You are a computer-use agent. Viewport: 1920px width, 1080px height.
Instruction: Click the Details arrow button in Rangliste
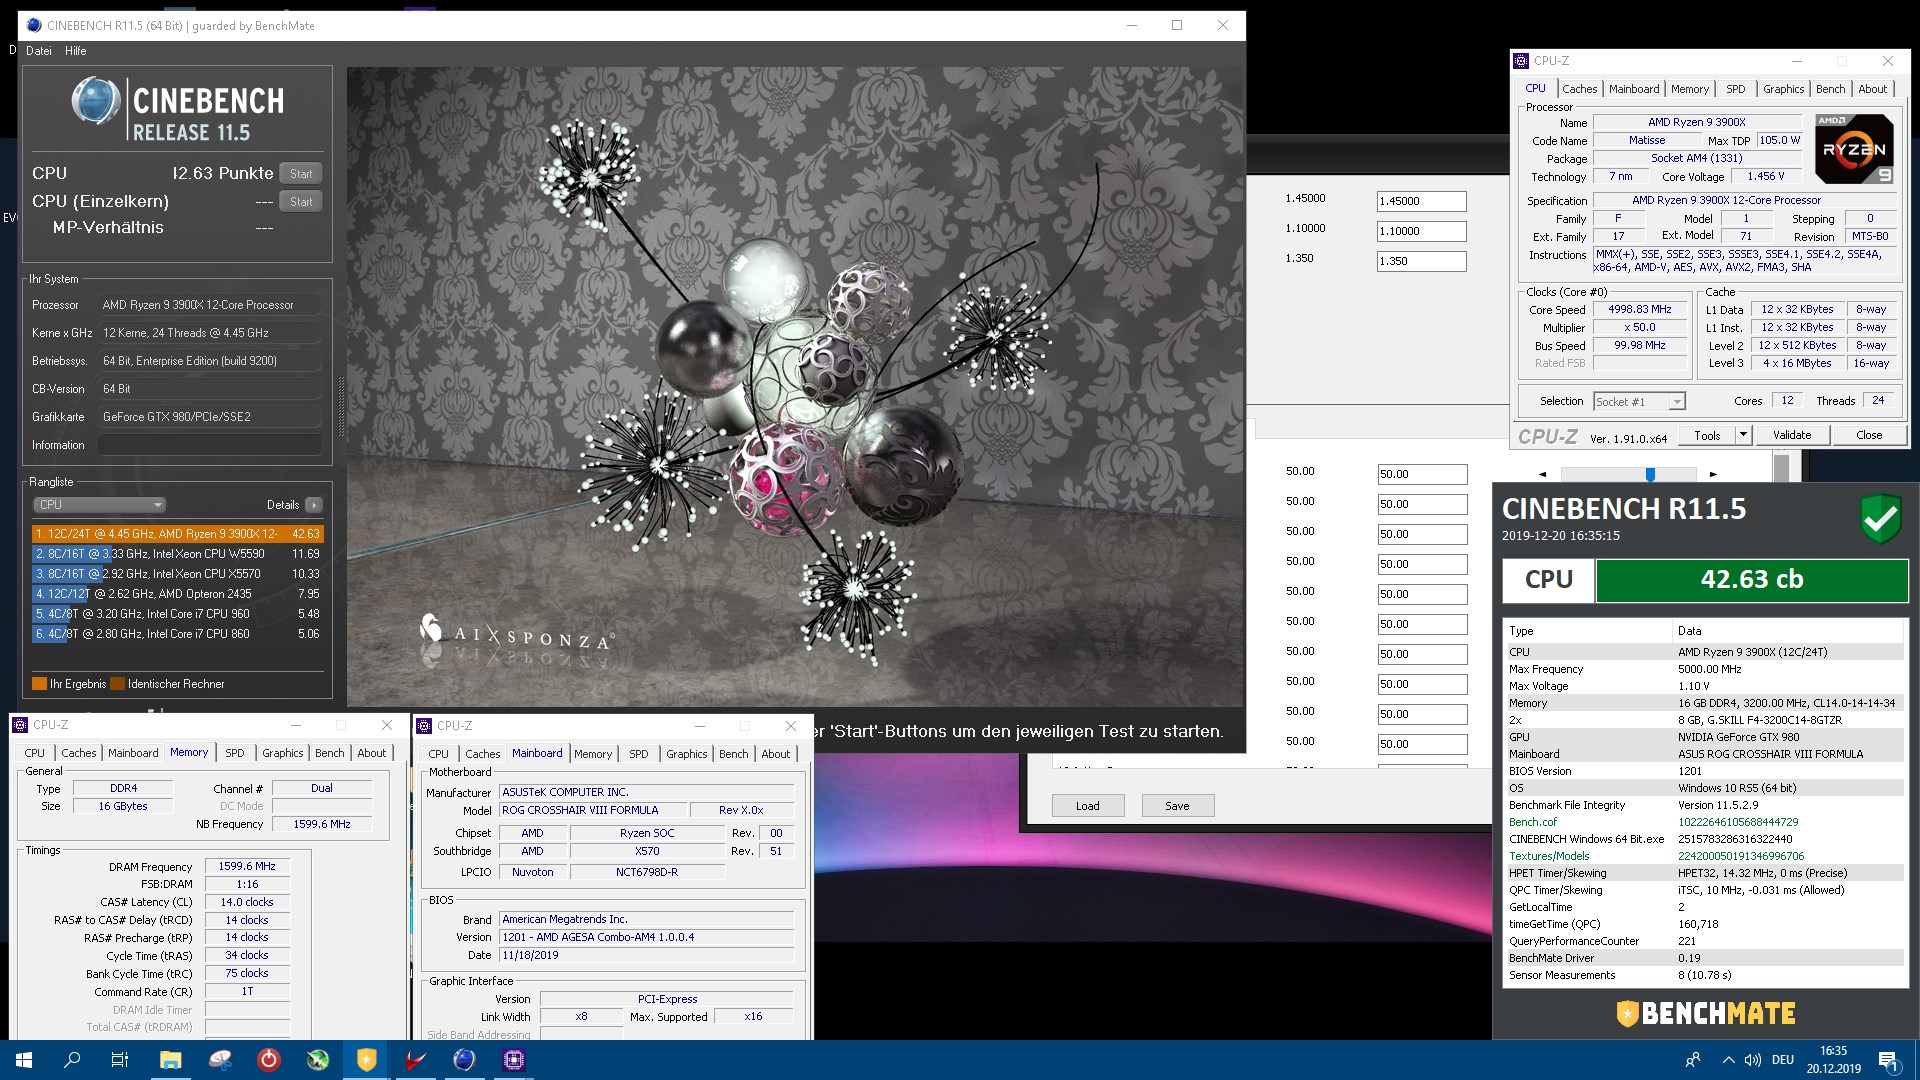314,505
